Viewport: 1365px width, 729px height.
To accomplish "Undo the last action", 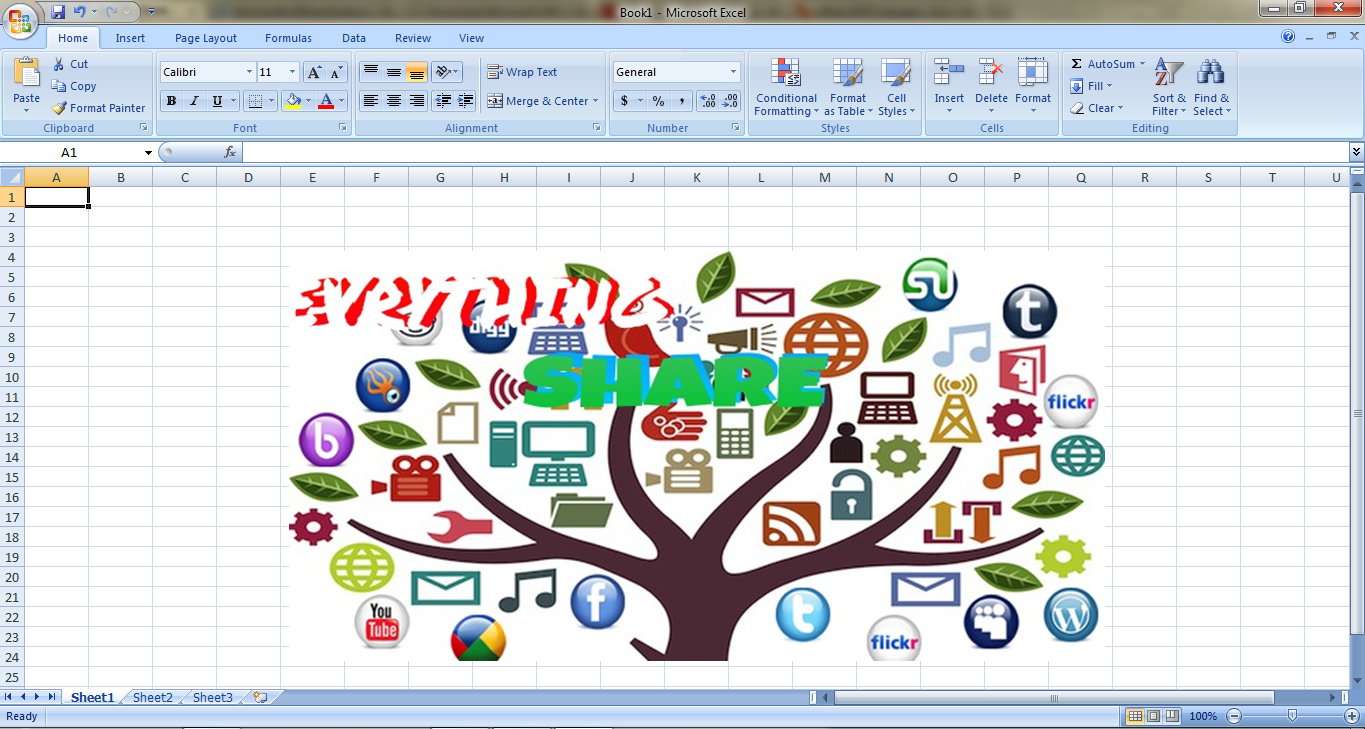I will point(79,12).
